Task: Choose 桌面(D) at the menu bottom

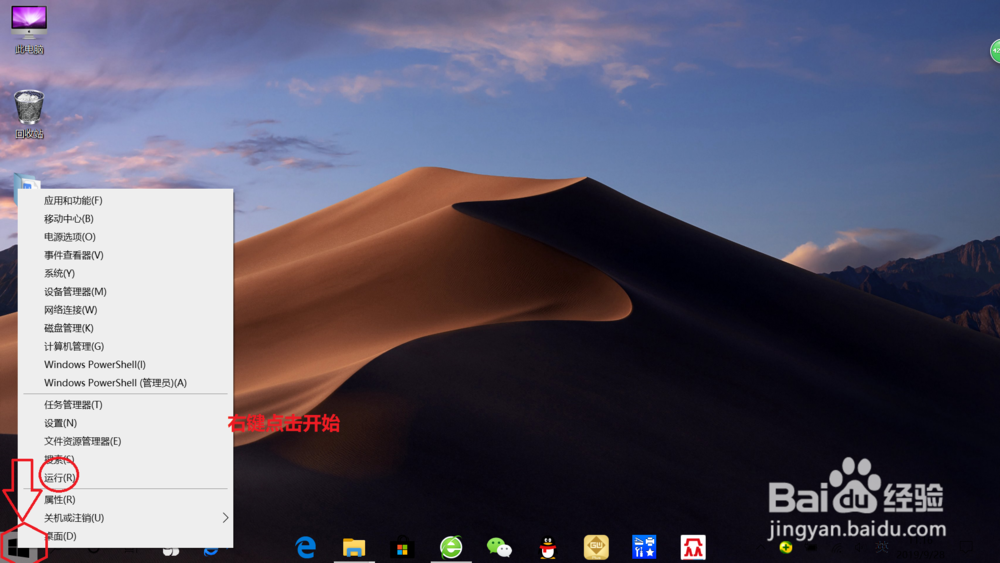Action: [126, 536]
